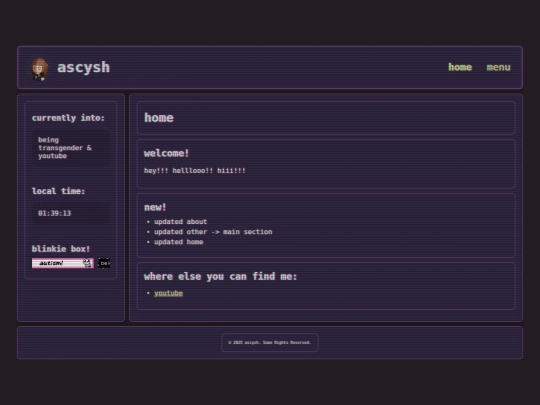540x405 pixels.
Task: Click the black blinkie badge
Action: tap(104, 263)
